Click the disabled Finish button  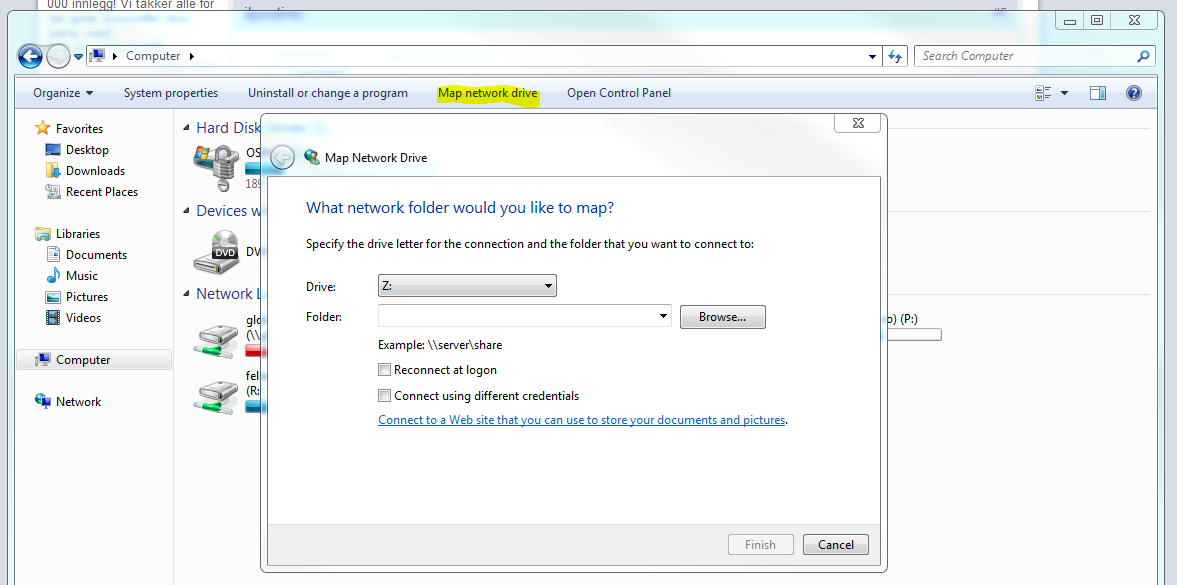(x=760, y=544)
